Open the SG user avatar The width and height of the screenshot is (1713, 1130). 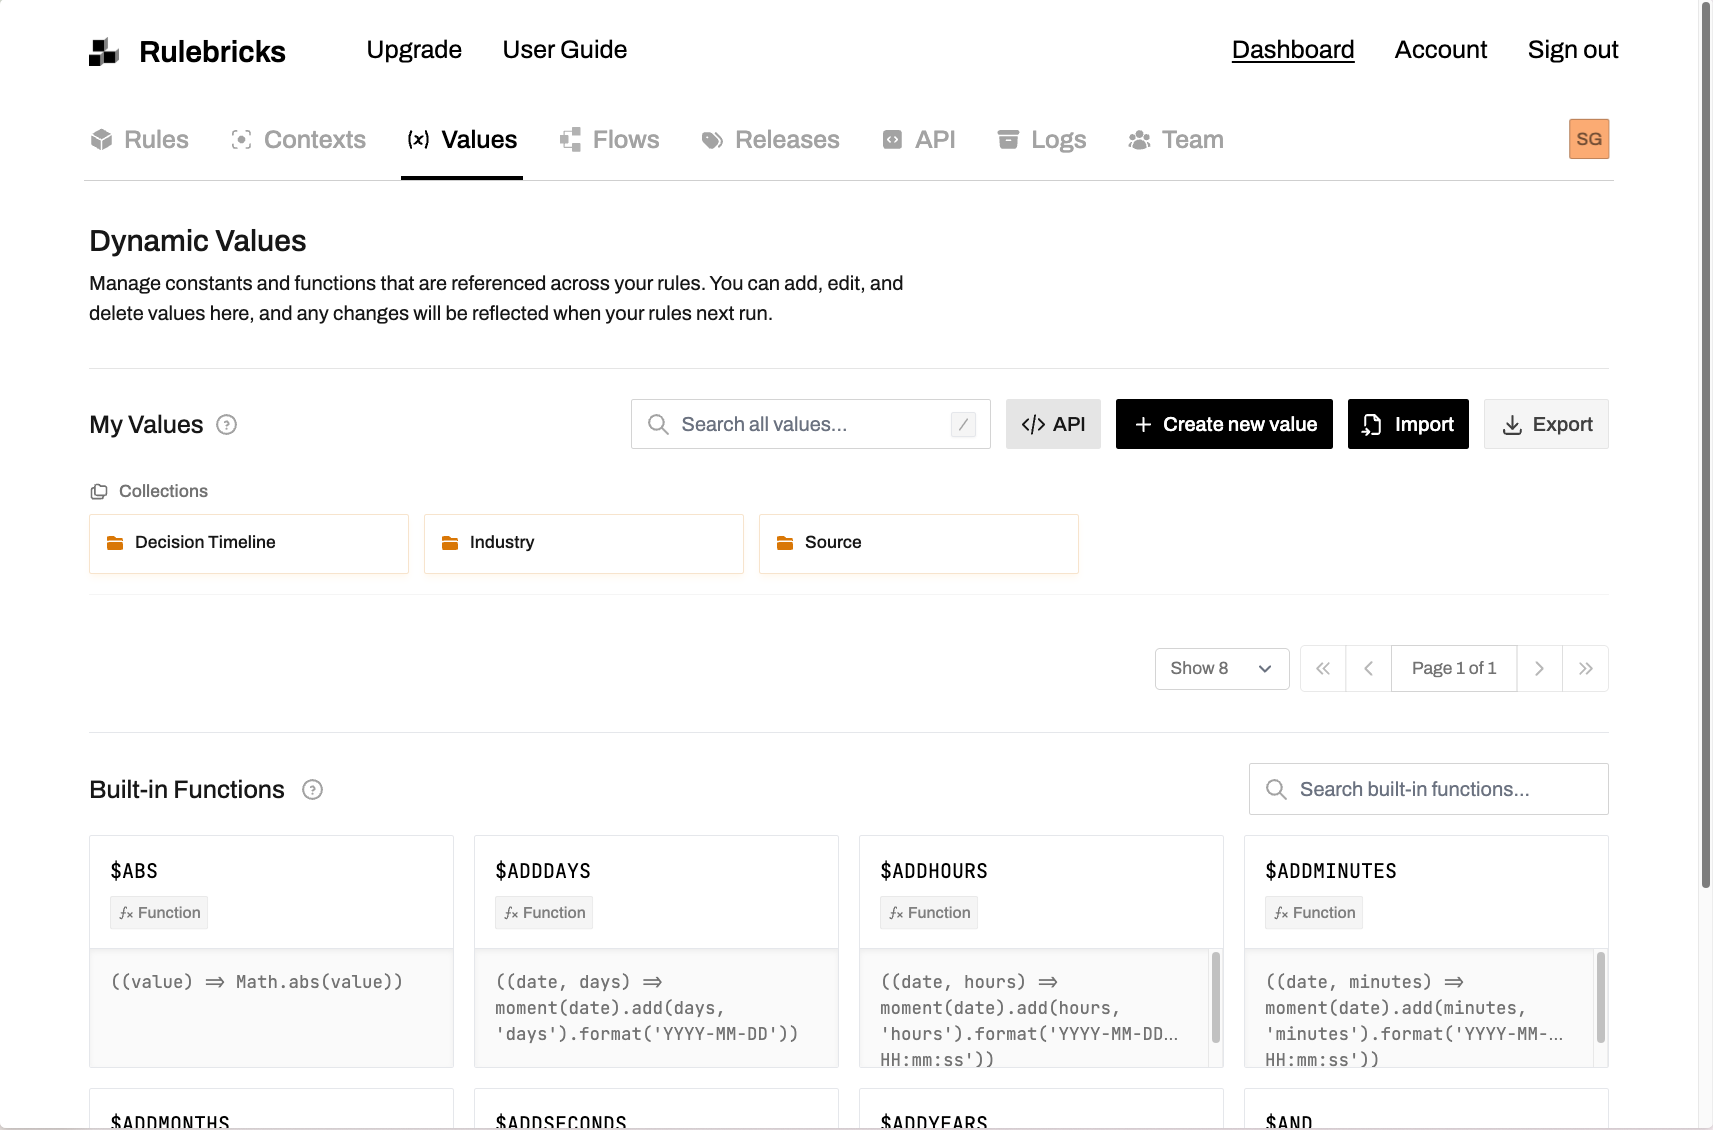coord(1588,139)
